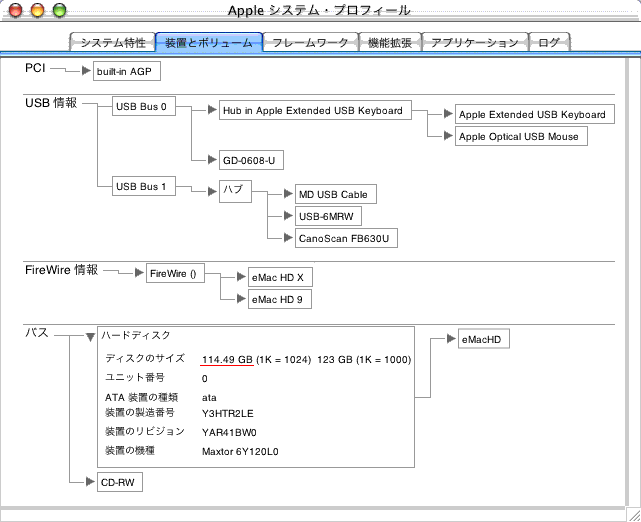Expand the USB-6MRW disclosure triangle

[x=288, y=215]
